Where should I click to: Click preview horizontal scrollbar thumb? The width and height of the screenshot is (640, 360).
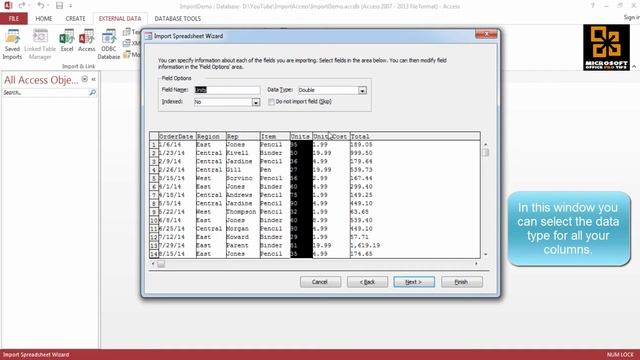point(161,264)
